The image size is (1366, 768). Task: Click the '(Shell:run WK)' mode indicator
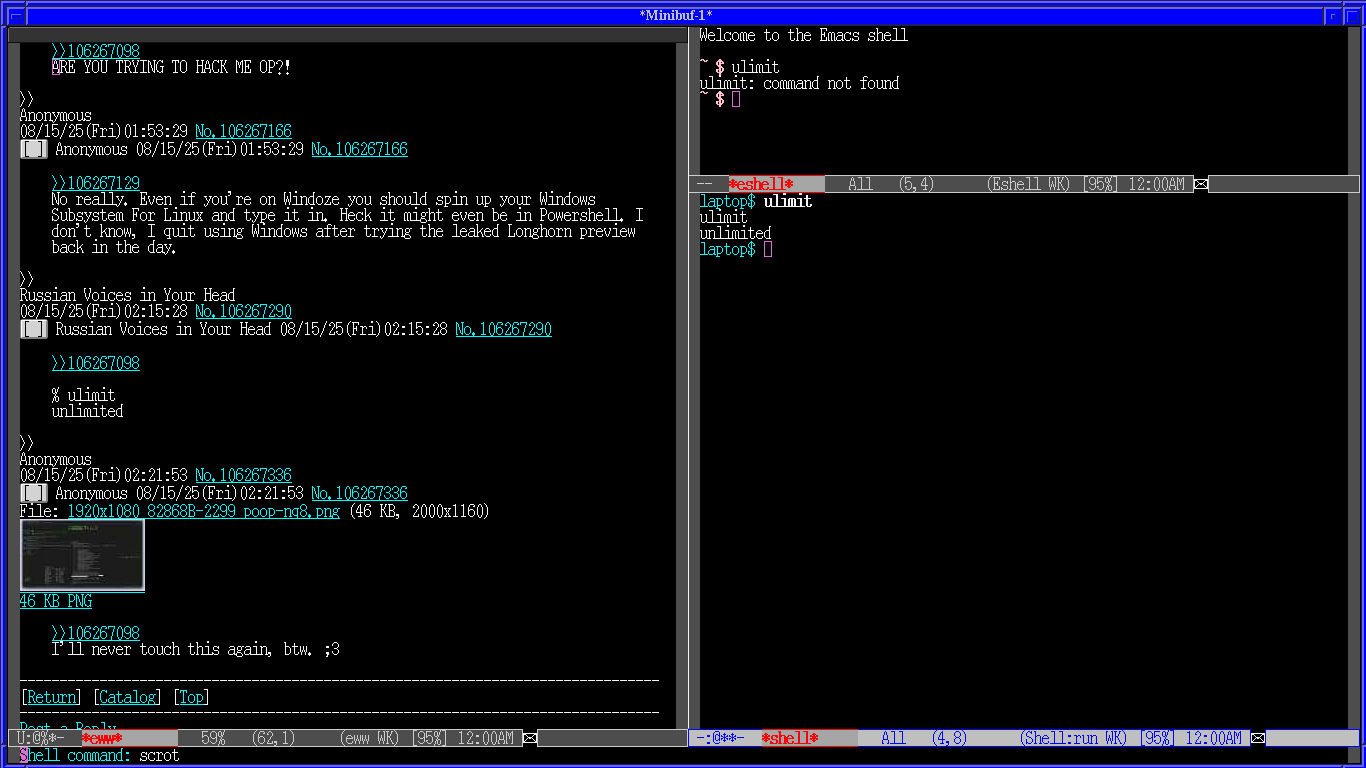[x=1074, y=739]
